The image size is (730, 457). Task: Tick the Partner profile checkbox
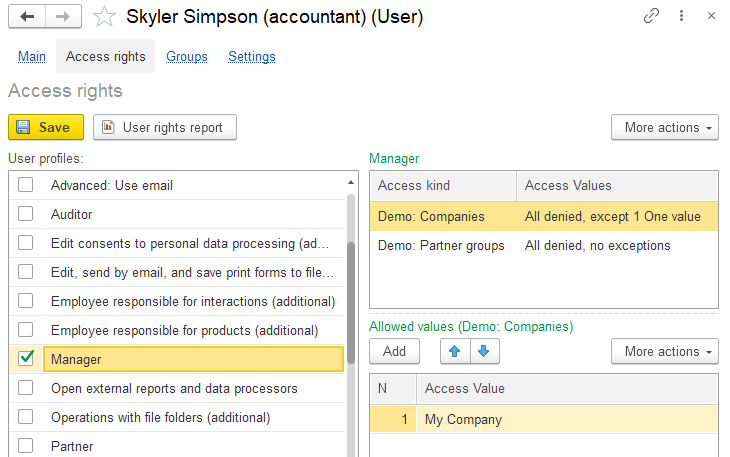pyautogui.click(x=26, y=446)
